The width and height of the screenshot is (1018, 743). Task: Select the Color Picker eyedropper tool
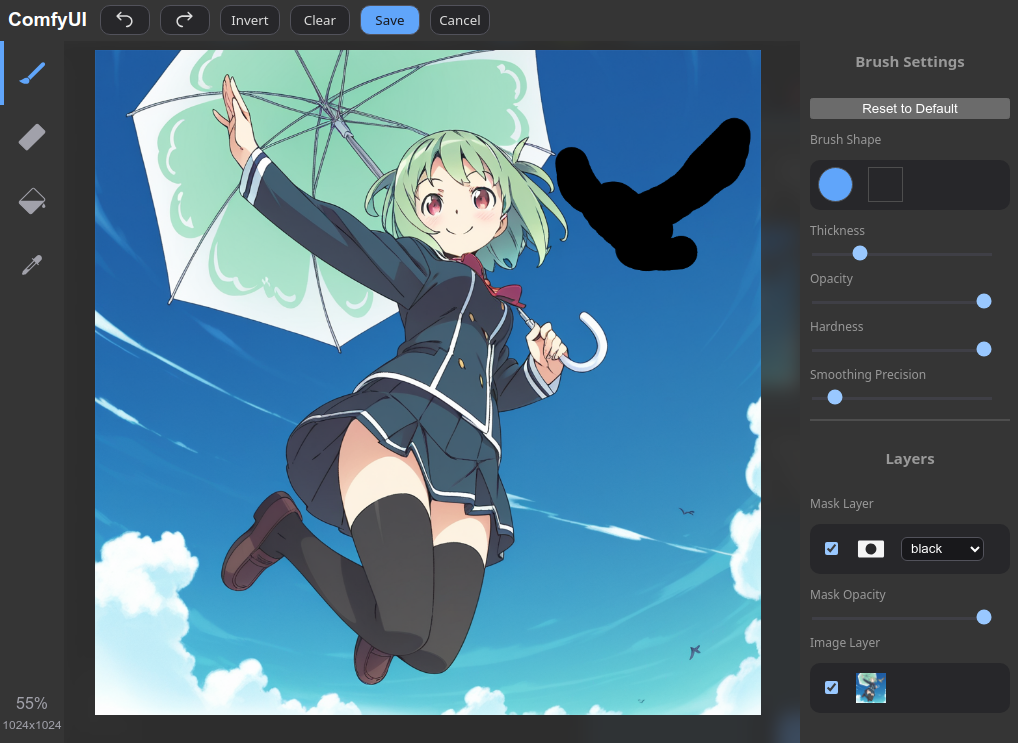coord(33,265)
